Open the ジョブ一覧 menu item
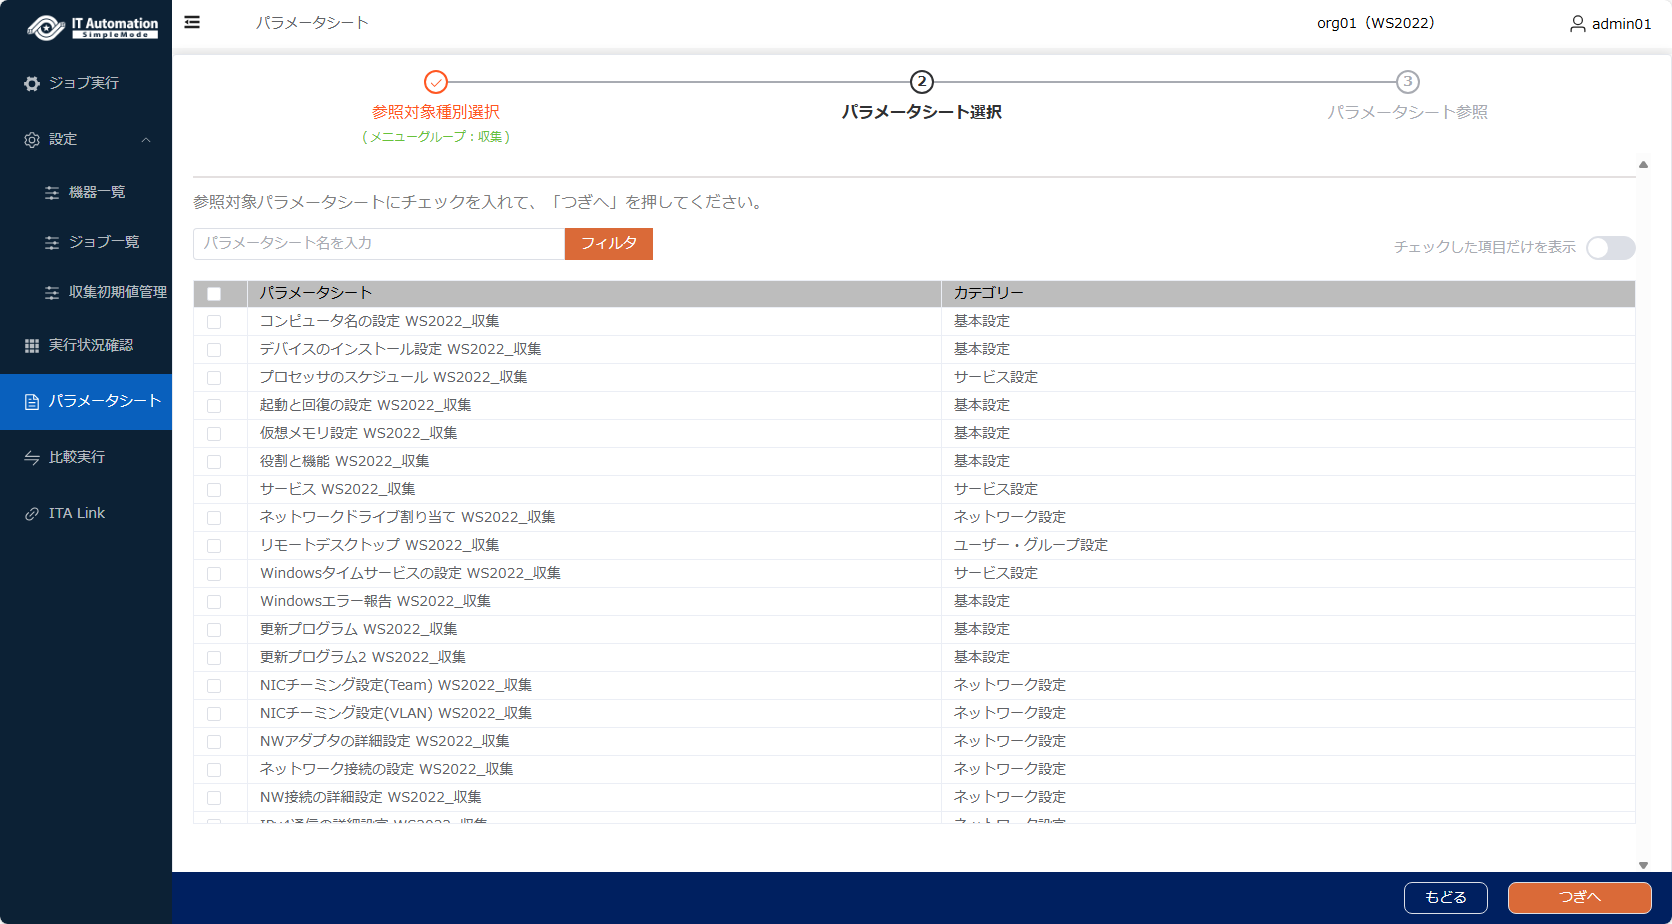Screen dimensions: 1672x924 (x=103, y=242)
